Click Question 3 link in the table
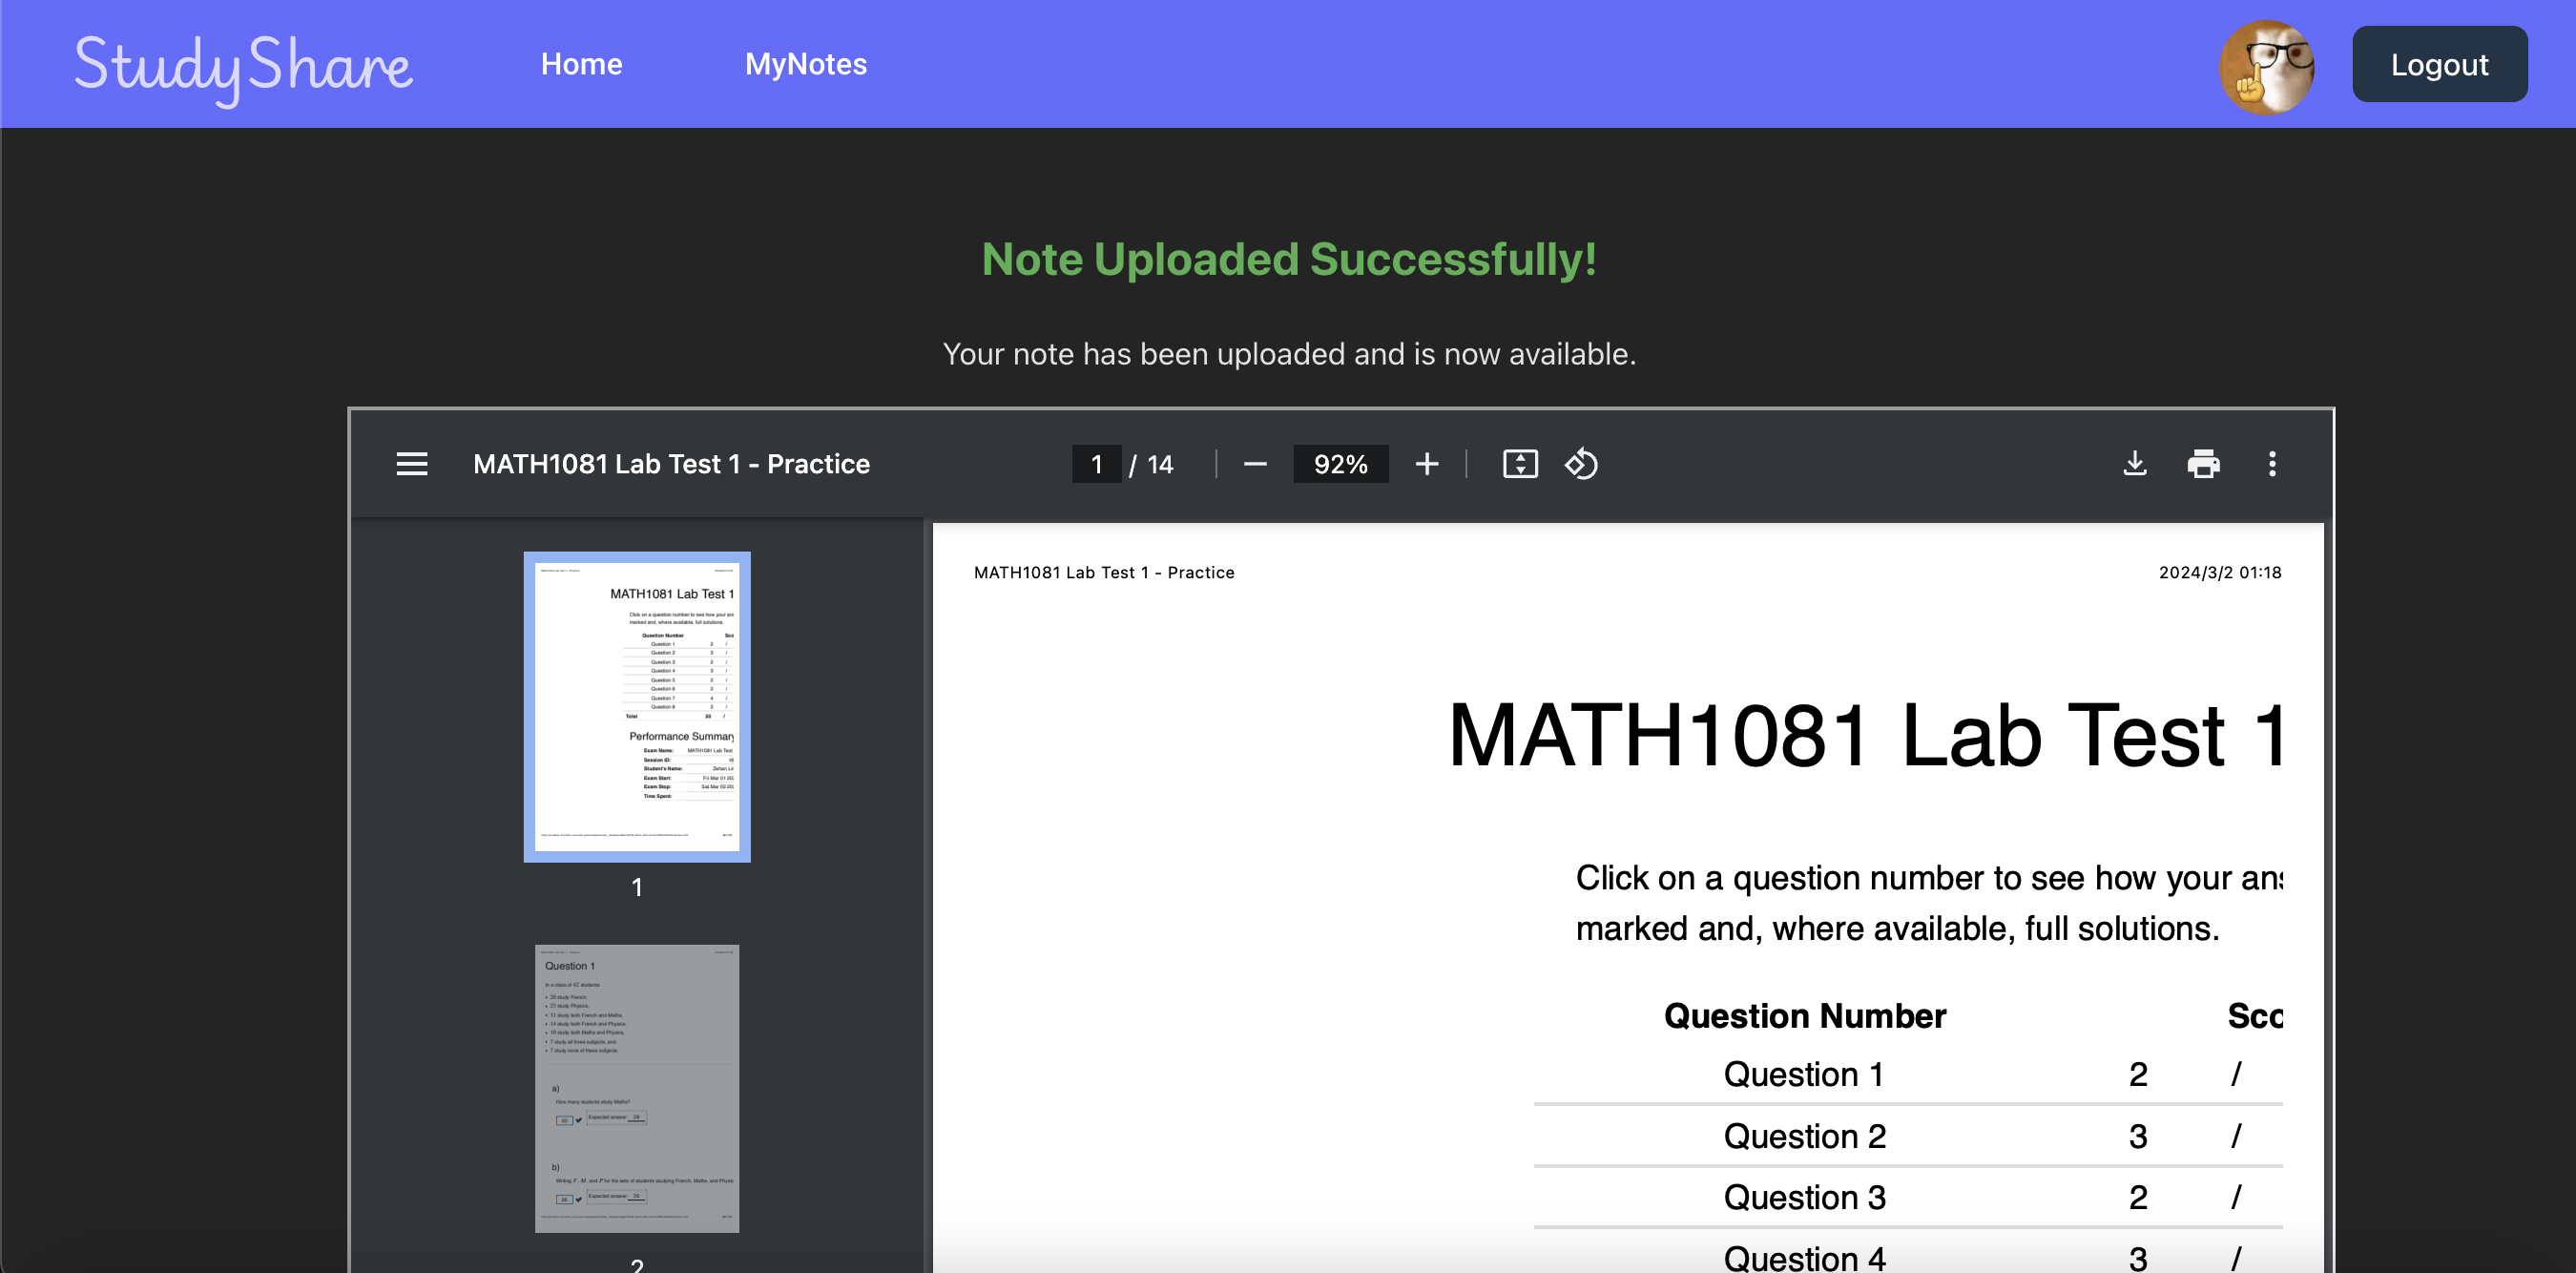Viewport: 2576px width, 1273px height. click(1803, 1198)
